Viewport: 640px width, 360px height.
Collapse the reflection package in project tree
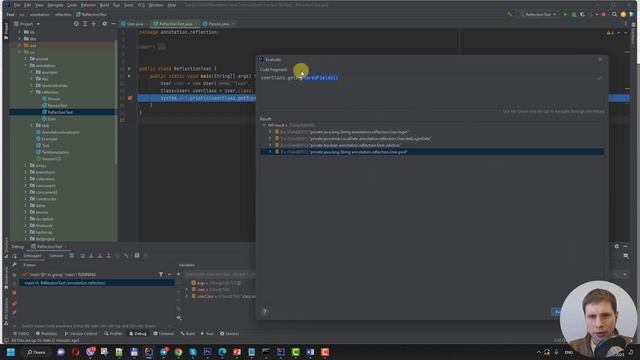(x=31, y=92)
